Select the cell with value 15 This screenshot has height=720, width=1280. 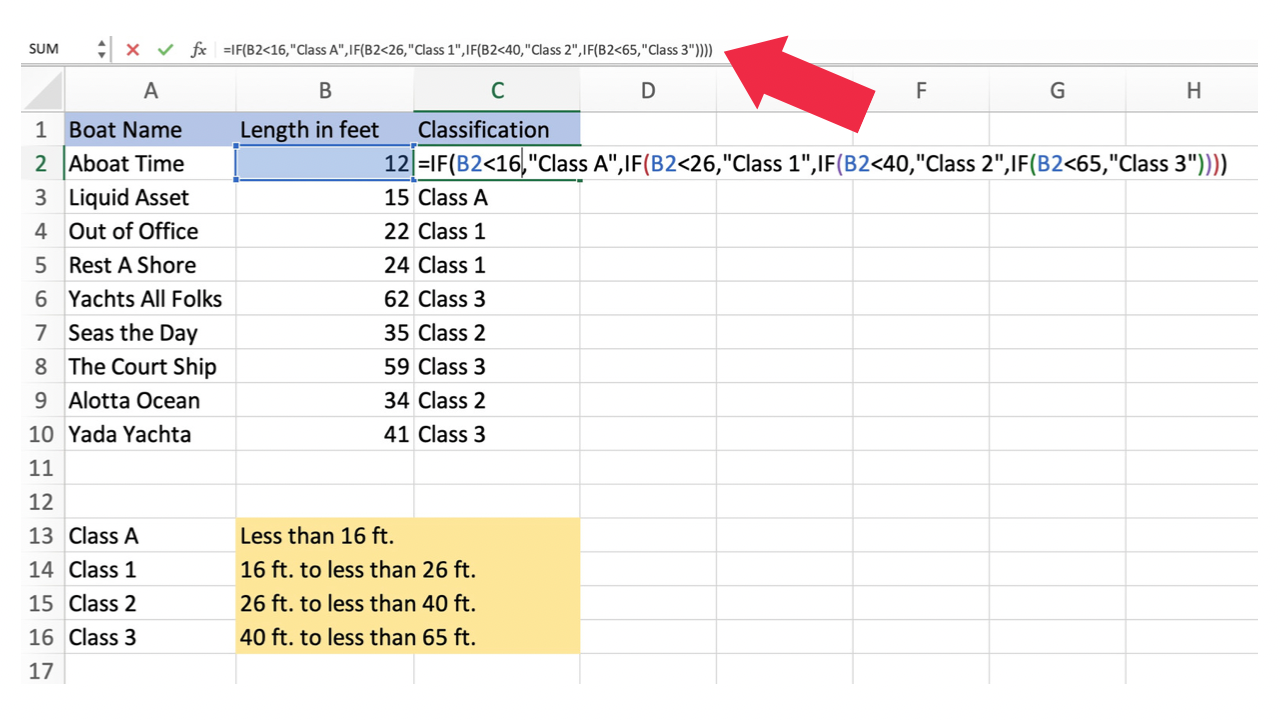[x=324, y=197]
